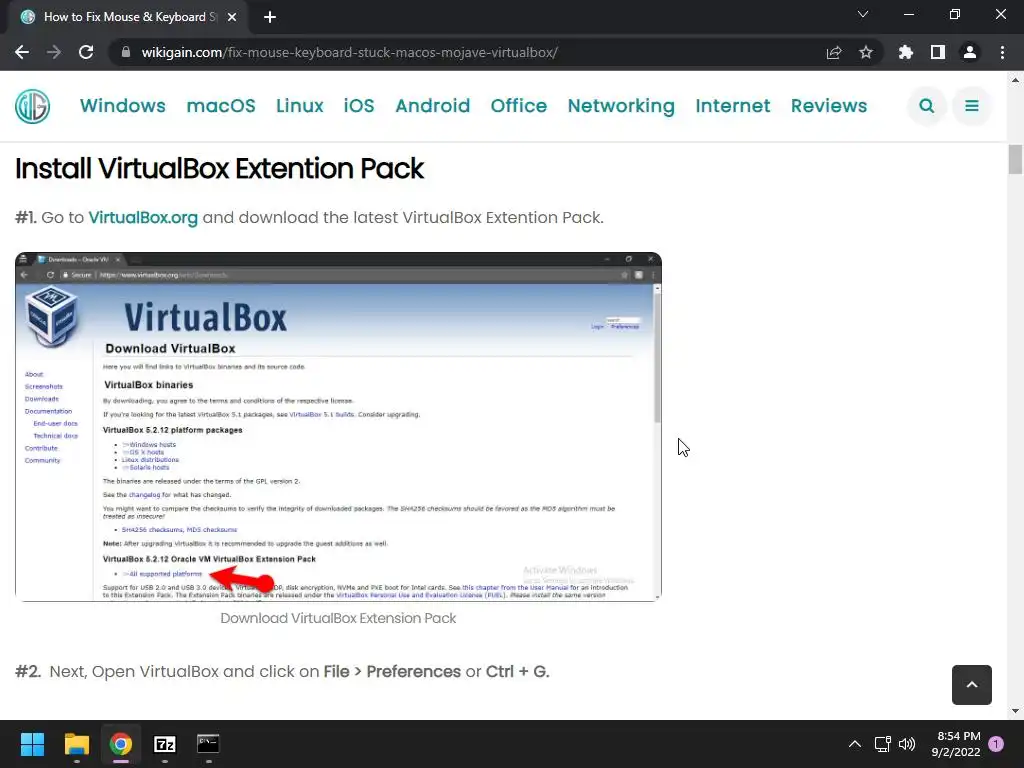Open macOS category in navigation
Viewport: 1024px width, 768px height.
pos(221,106)
